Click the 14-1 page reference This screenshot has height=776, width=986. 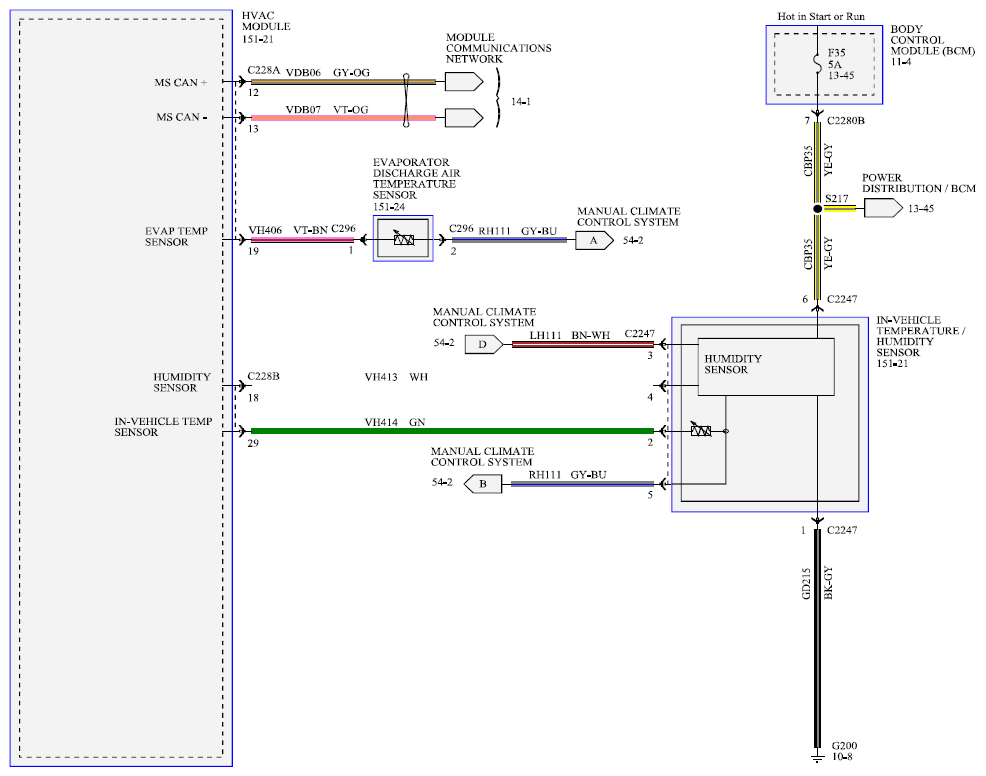pyautogui.click(x=521, y=101)
